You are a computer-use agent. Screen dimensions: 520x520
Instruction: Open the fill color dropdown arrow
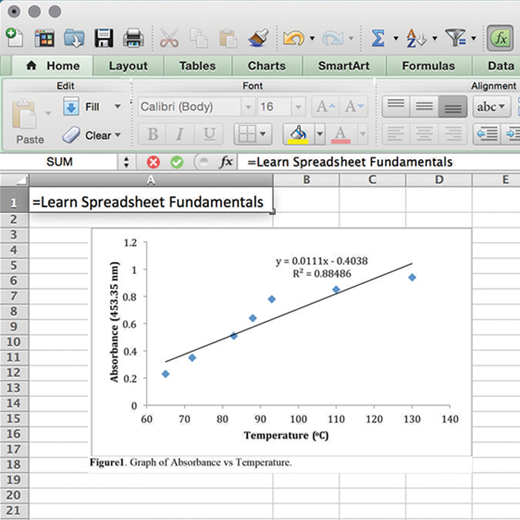pos(320,134)
